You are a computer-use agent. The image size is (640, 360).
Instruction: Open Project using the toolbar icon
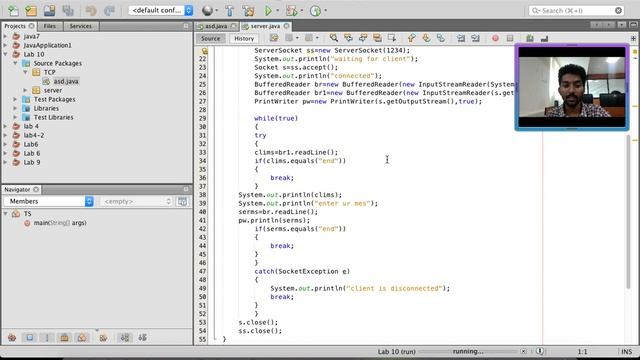click(x=49, y=11)
